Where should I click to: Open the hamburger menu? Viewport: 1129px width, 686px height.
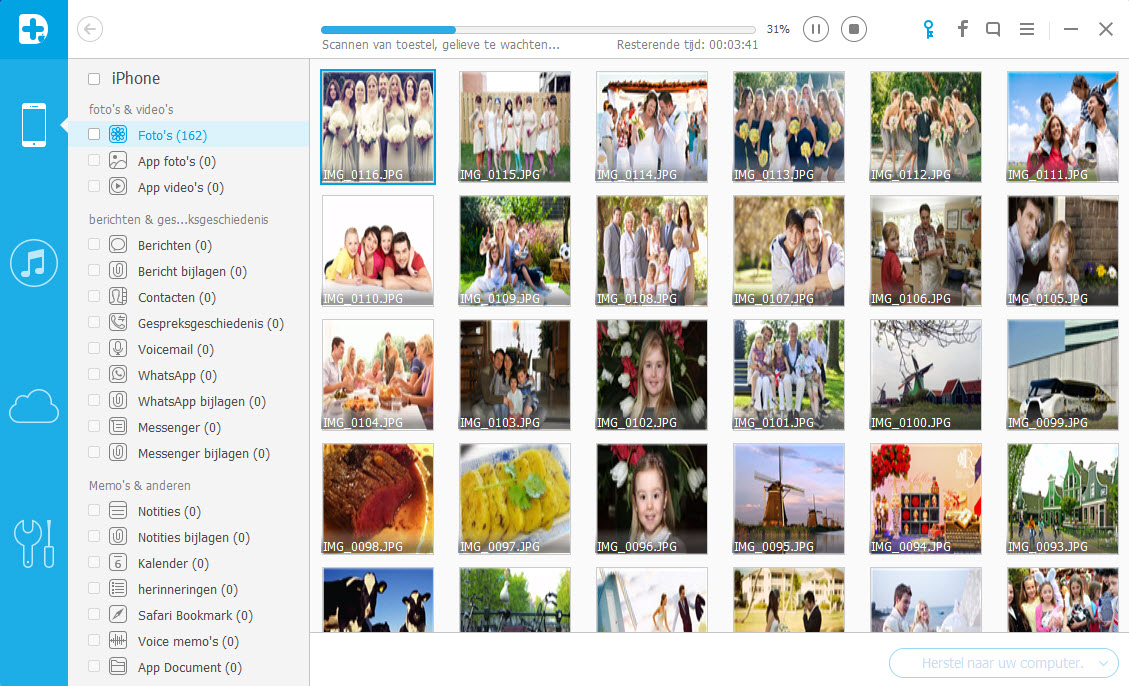click(1027, 29)
